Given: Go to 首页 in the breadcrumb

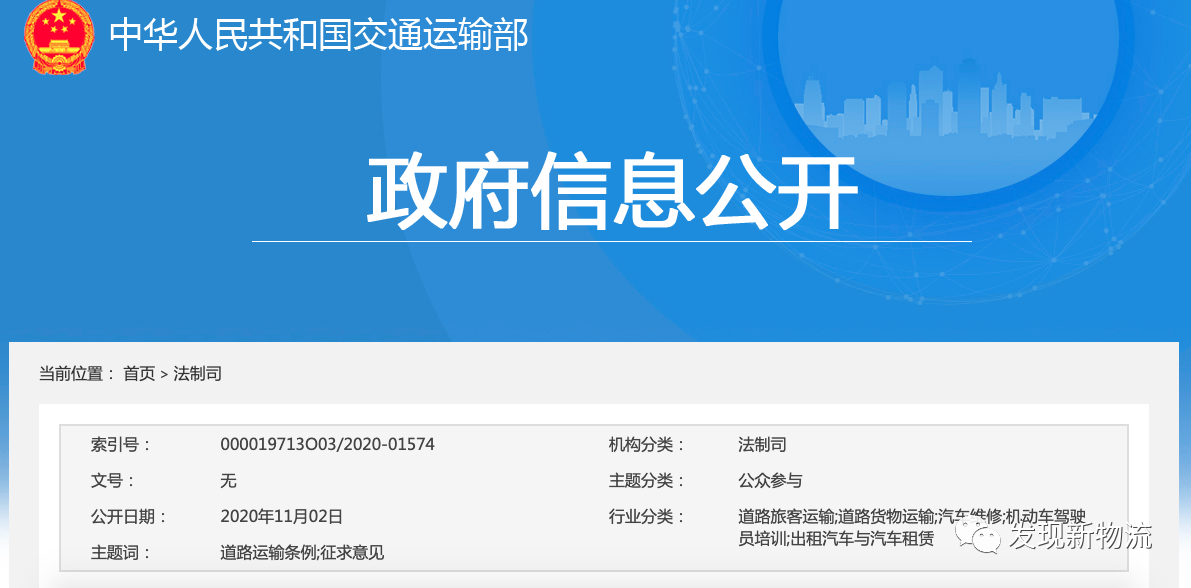Looking at the screenshot, I should coord(139,374).
